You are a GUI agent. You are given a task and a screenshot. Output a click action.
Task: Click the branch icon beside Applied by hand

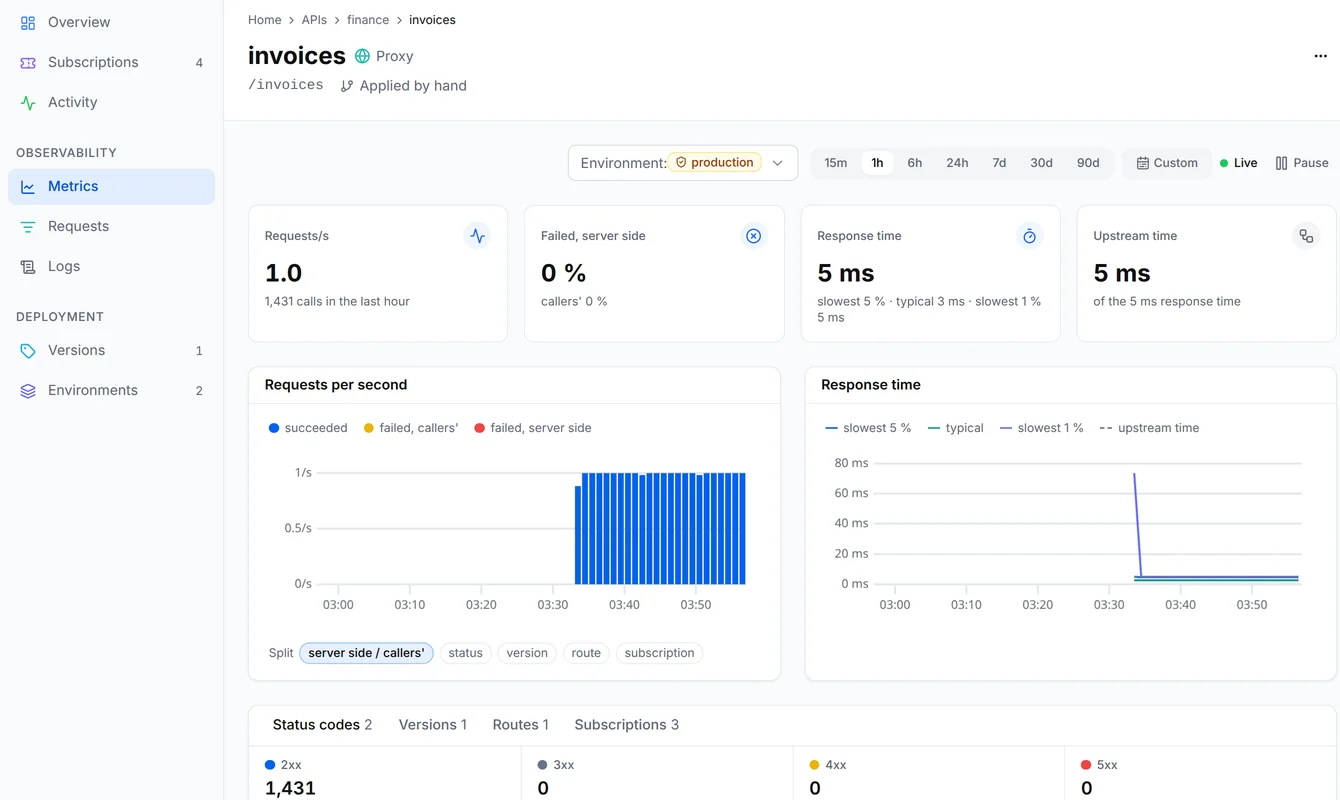pyautogui.click(x=347, y=86)
